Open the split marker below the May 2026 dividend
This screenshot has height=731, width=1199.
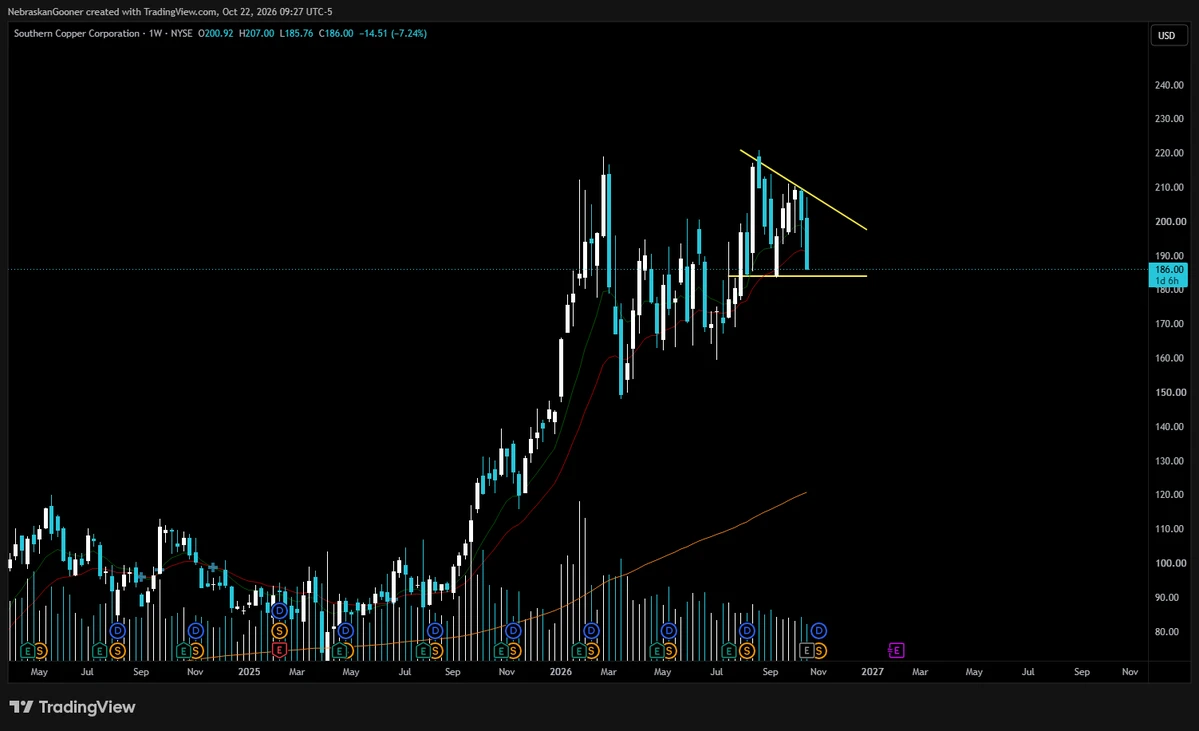click(669, 651)
